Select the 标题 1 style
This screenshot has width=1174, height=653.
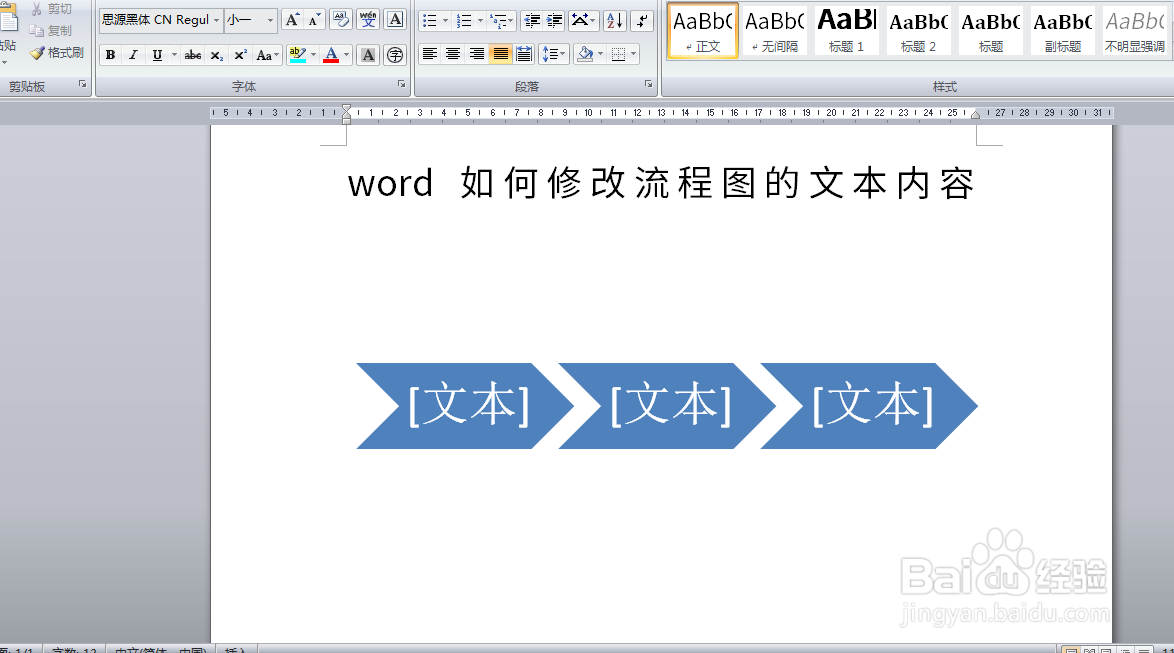click(x=845, y=31)
